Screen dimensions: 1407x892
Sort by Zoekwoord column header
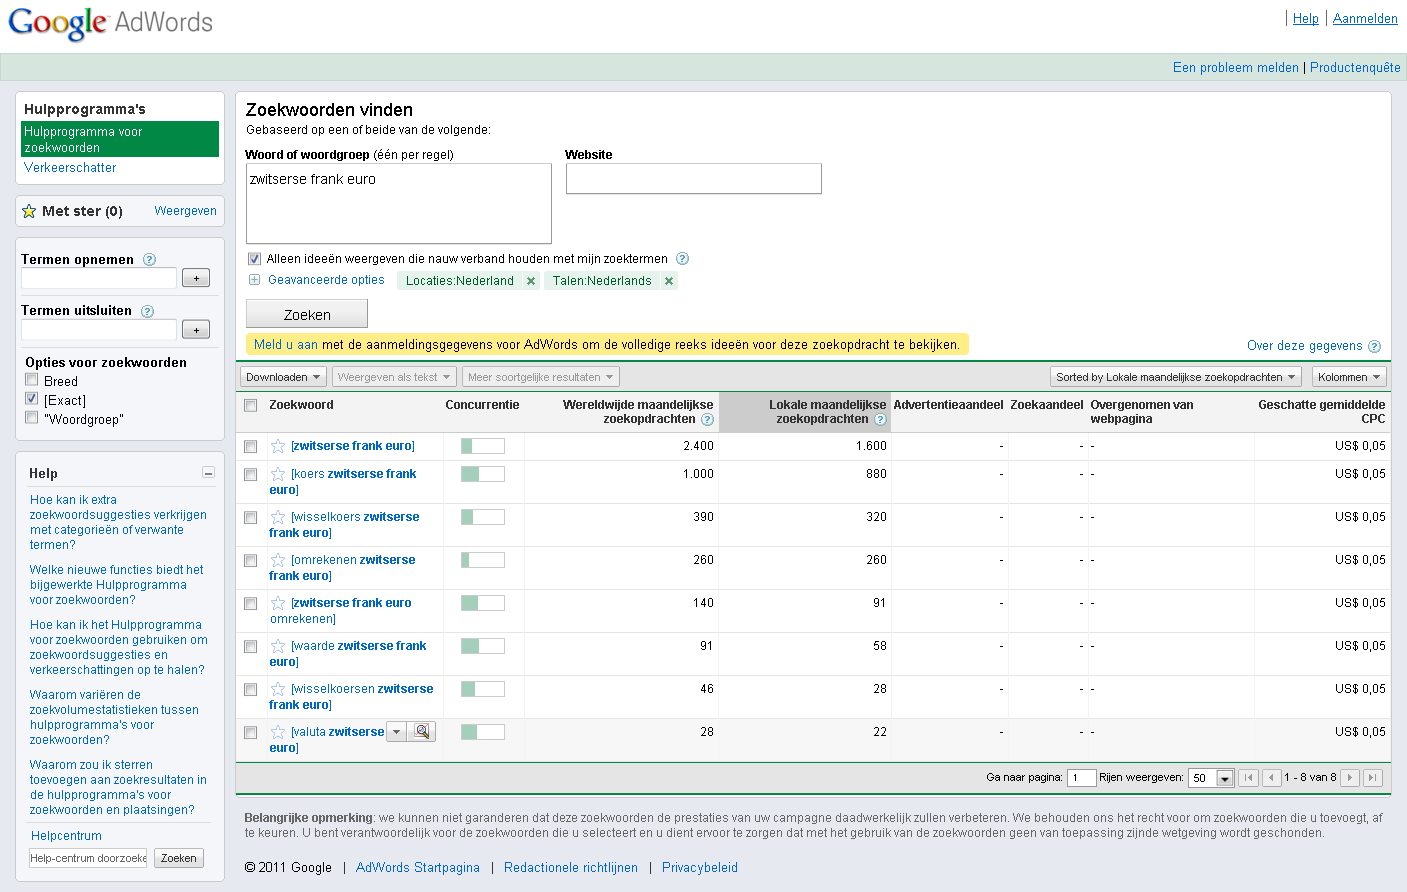[301, 405]
